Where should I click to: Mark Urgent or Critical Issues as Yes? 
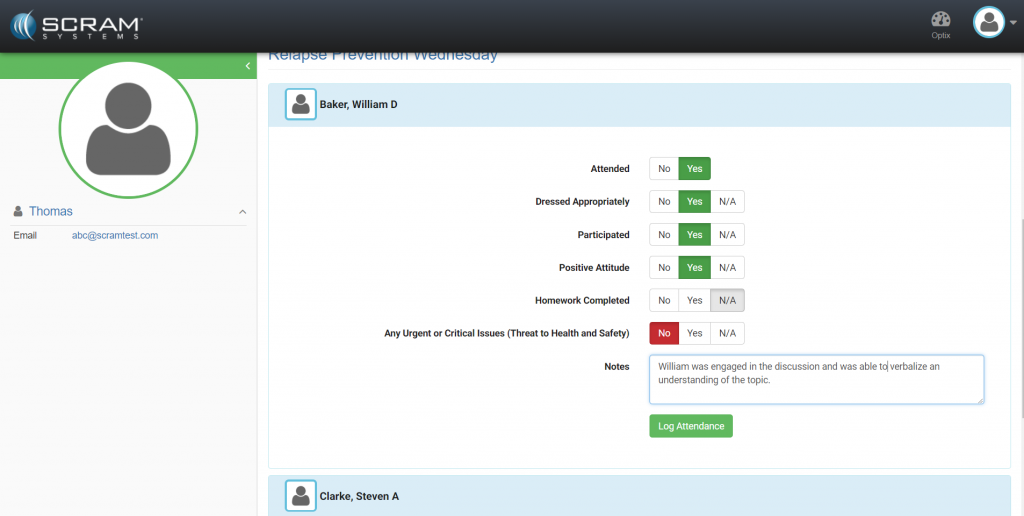tap(694, 333)
